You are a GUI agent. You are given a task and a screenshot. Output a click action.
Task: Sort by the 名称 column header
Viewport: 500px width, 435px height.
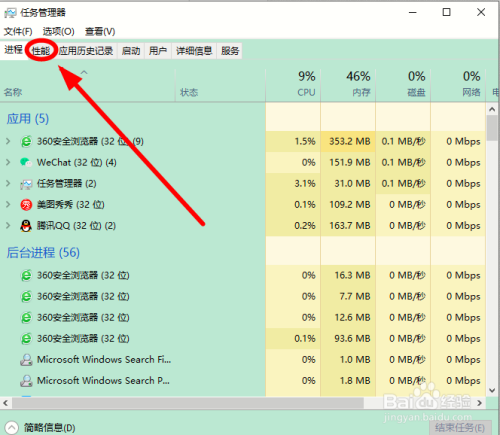[x=87, y=85]
